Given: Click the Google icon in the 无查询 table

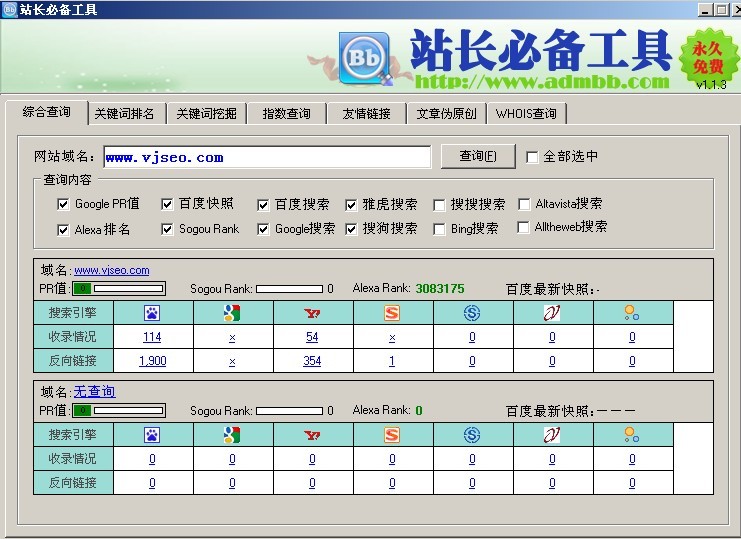Looking at the screenshot, I should (232, 435).
